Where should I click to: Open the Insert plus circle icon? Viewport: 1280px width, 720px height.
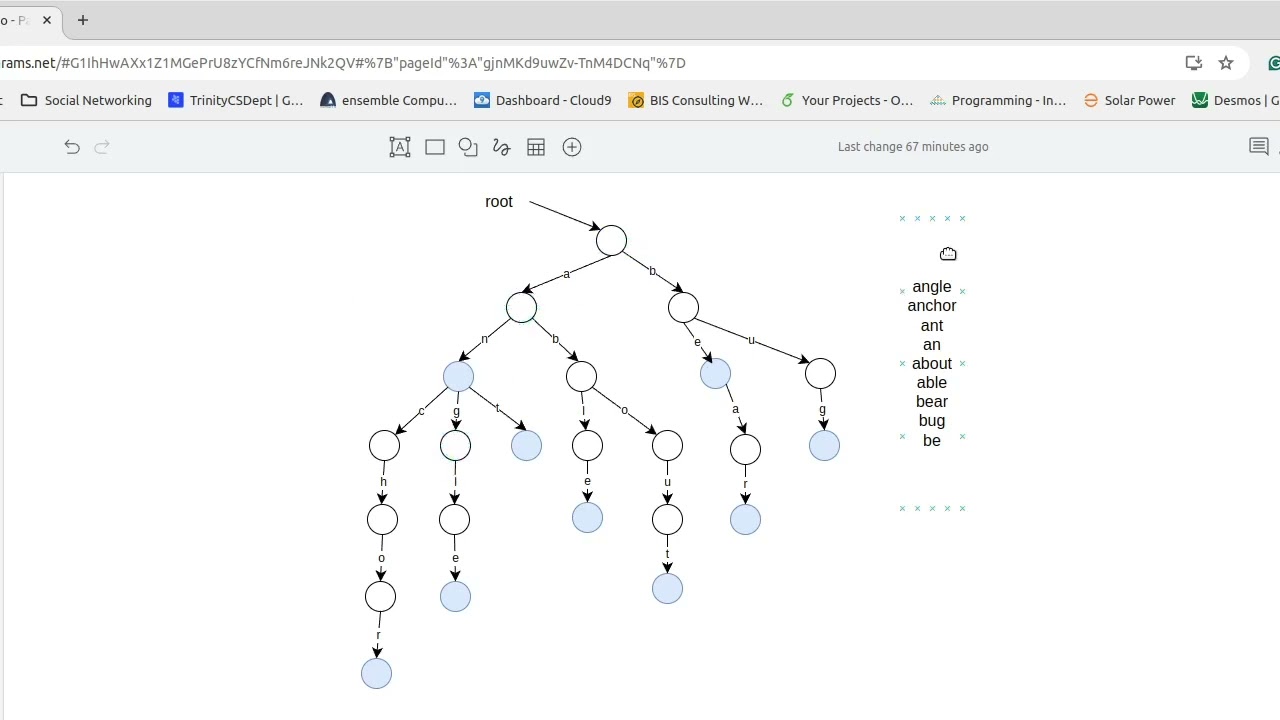point(572,147)
